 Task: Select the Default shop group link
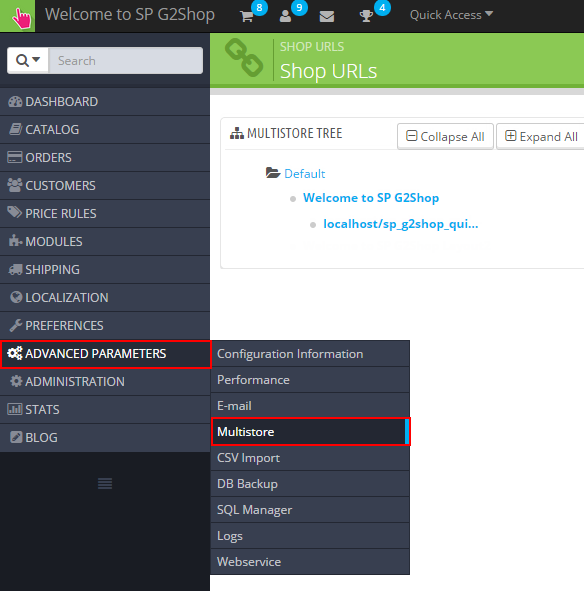304,173
